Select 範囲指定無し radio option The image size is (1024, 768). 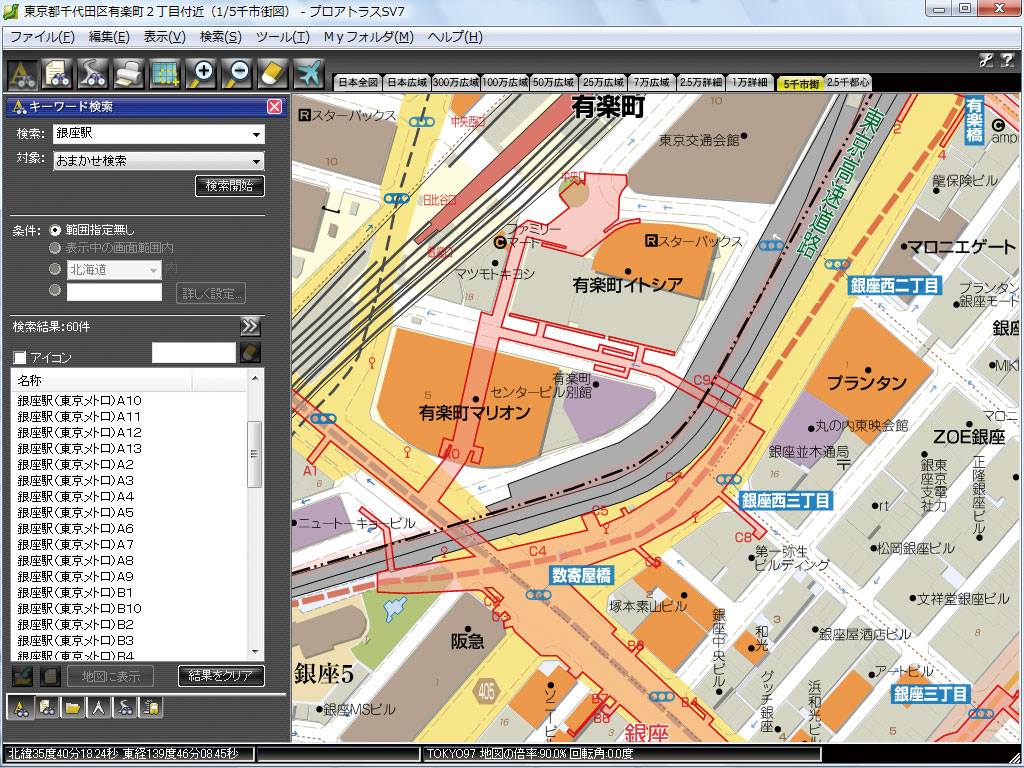(x=55, y=231)
